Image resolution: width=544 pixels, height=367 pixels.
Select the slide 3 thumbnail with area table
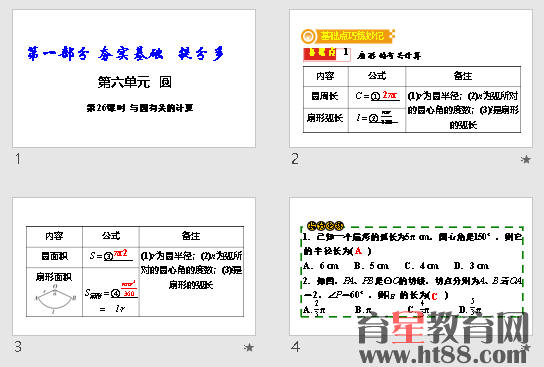click(134, 266)
